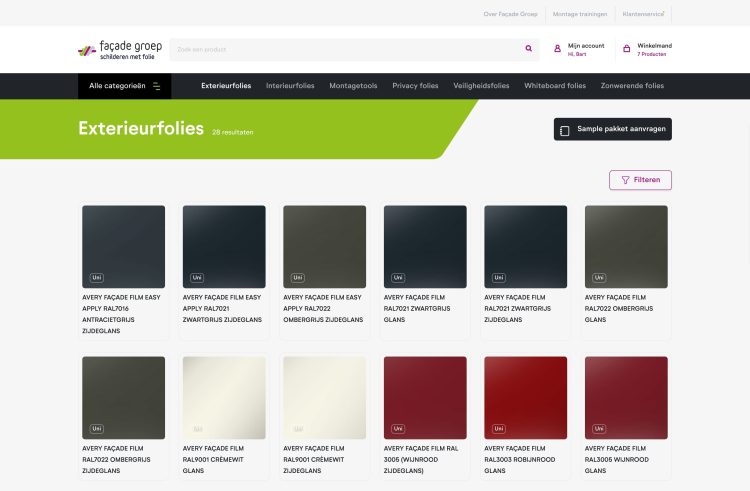Image resolution: width=750 pixels, height=491 pixels.
Task: Open the Filteren button
Action: click(x=640, y=180)
